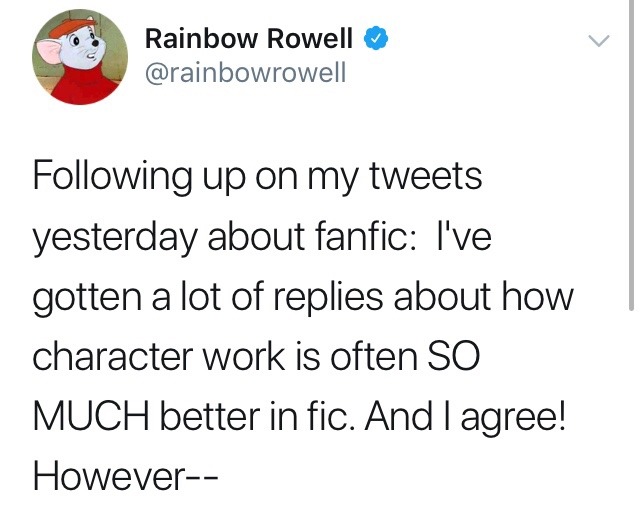Open Rainbow Rowell's profile picture

click(x=80, y=58)
